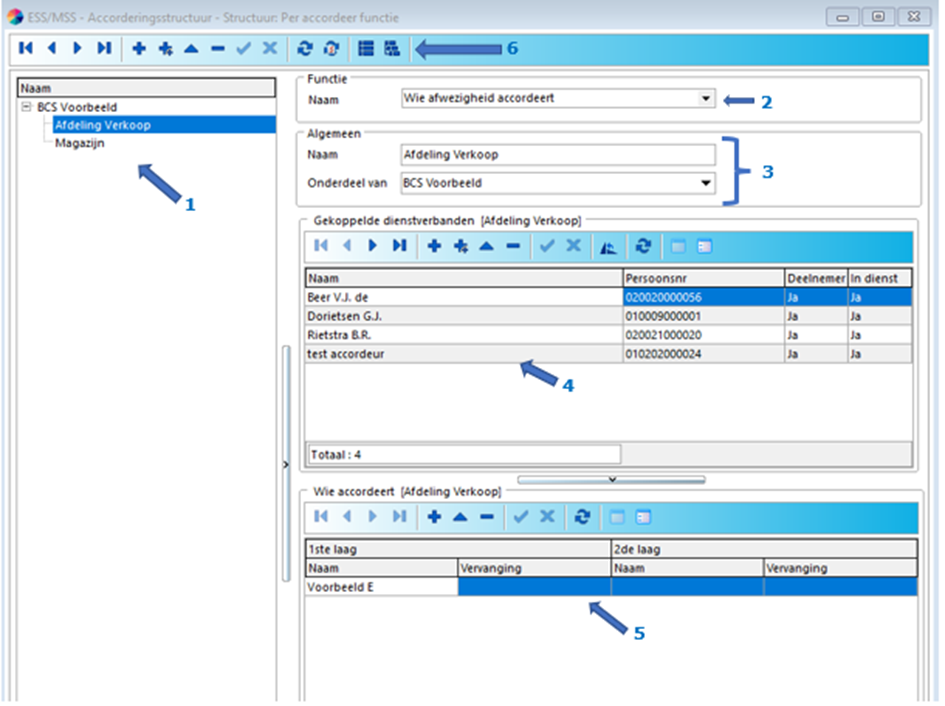The height and width of the screenshot is (706, 945).
Task: Click the Algemeen Naam text field
Action: pyautogui.click(x=557, y=155)
